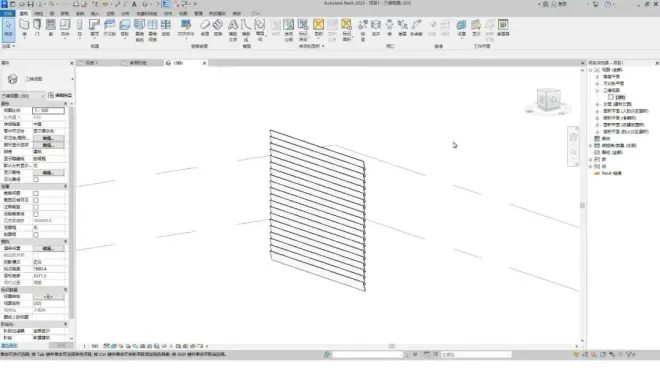This screenshot has height=372, width=660.
Task: Click the Model Text tool icon
Action: pyautogui.click(x=233, y=29)
